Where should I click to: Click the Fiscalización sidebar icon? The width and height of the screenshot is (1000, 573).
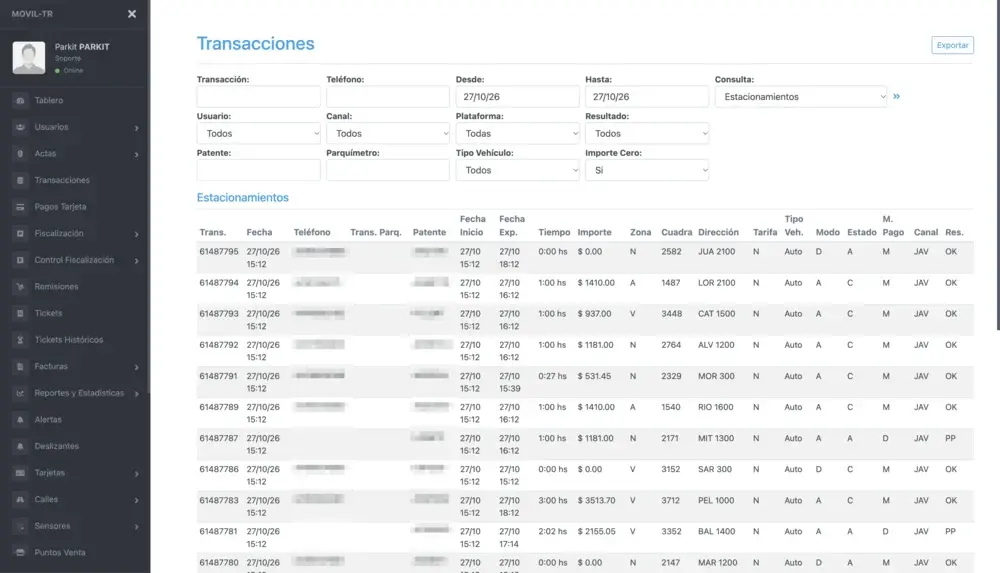click(x=20, y=234)
